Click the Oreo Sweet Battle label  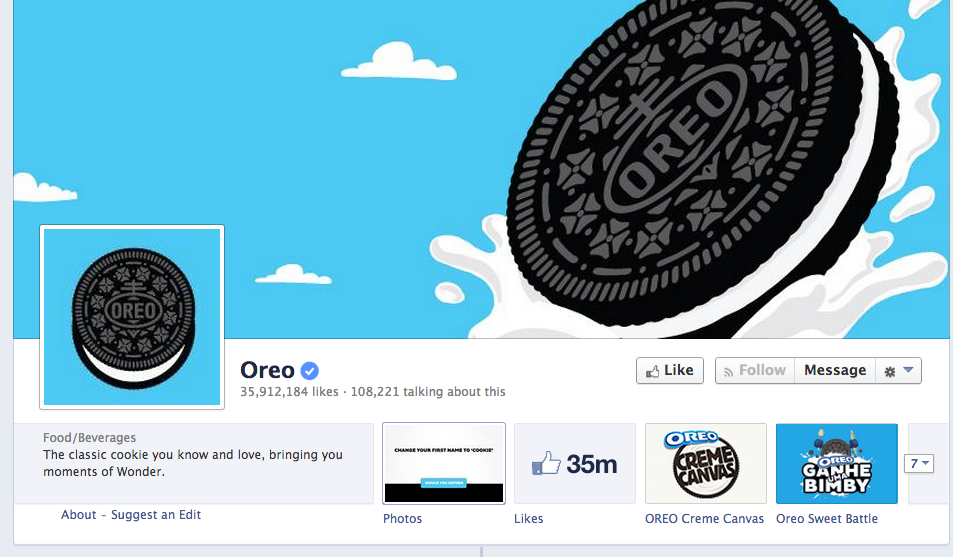(827, 519)
